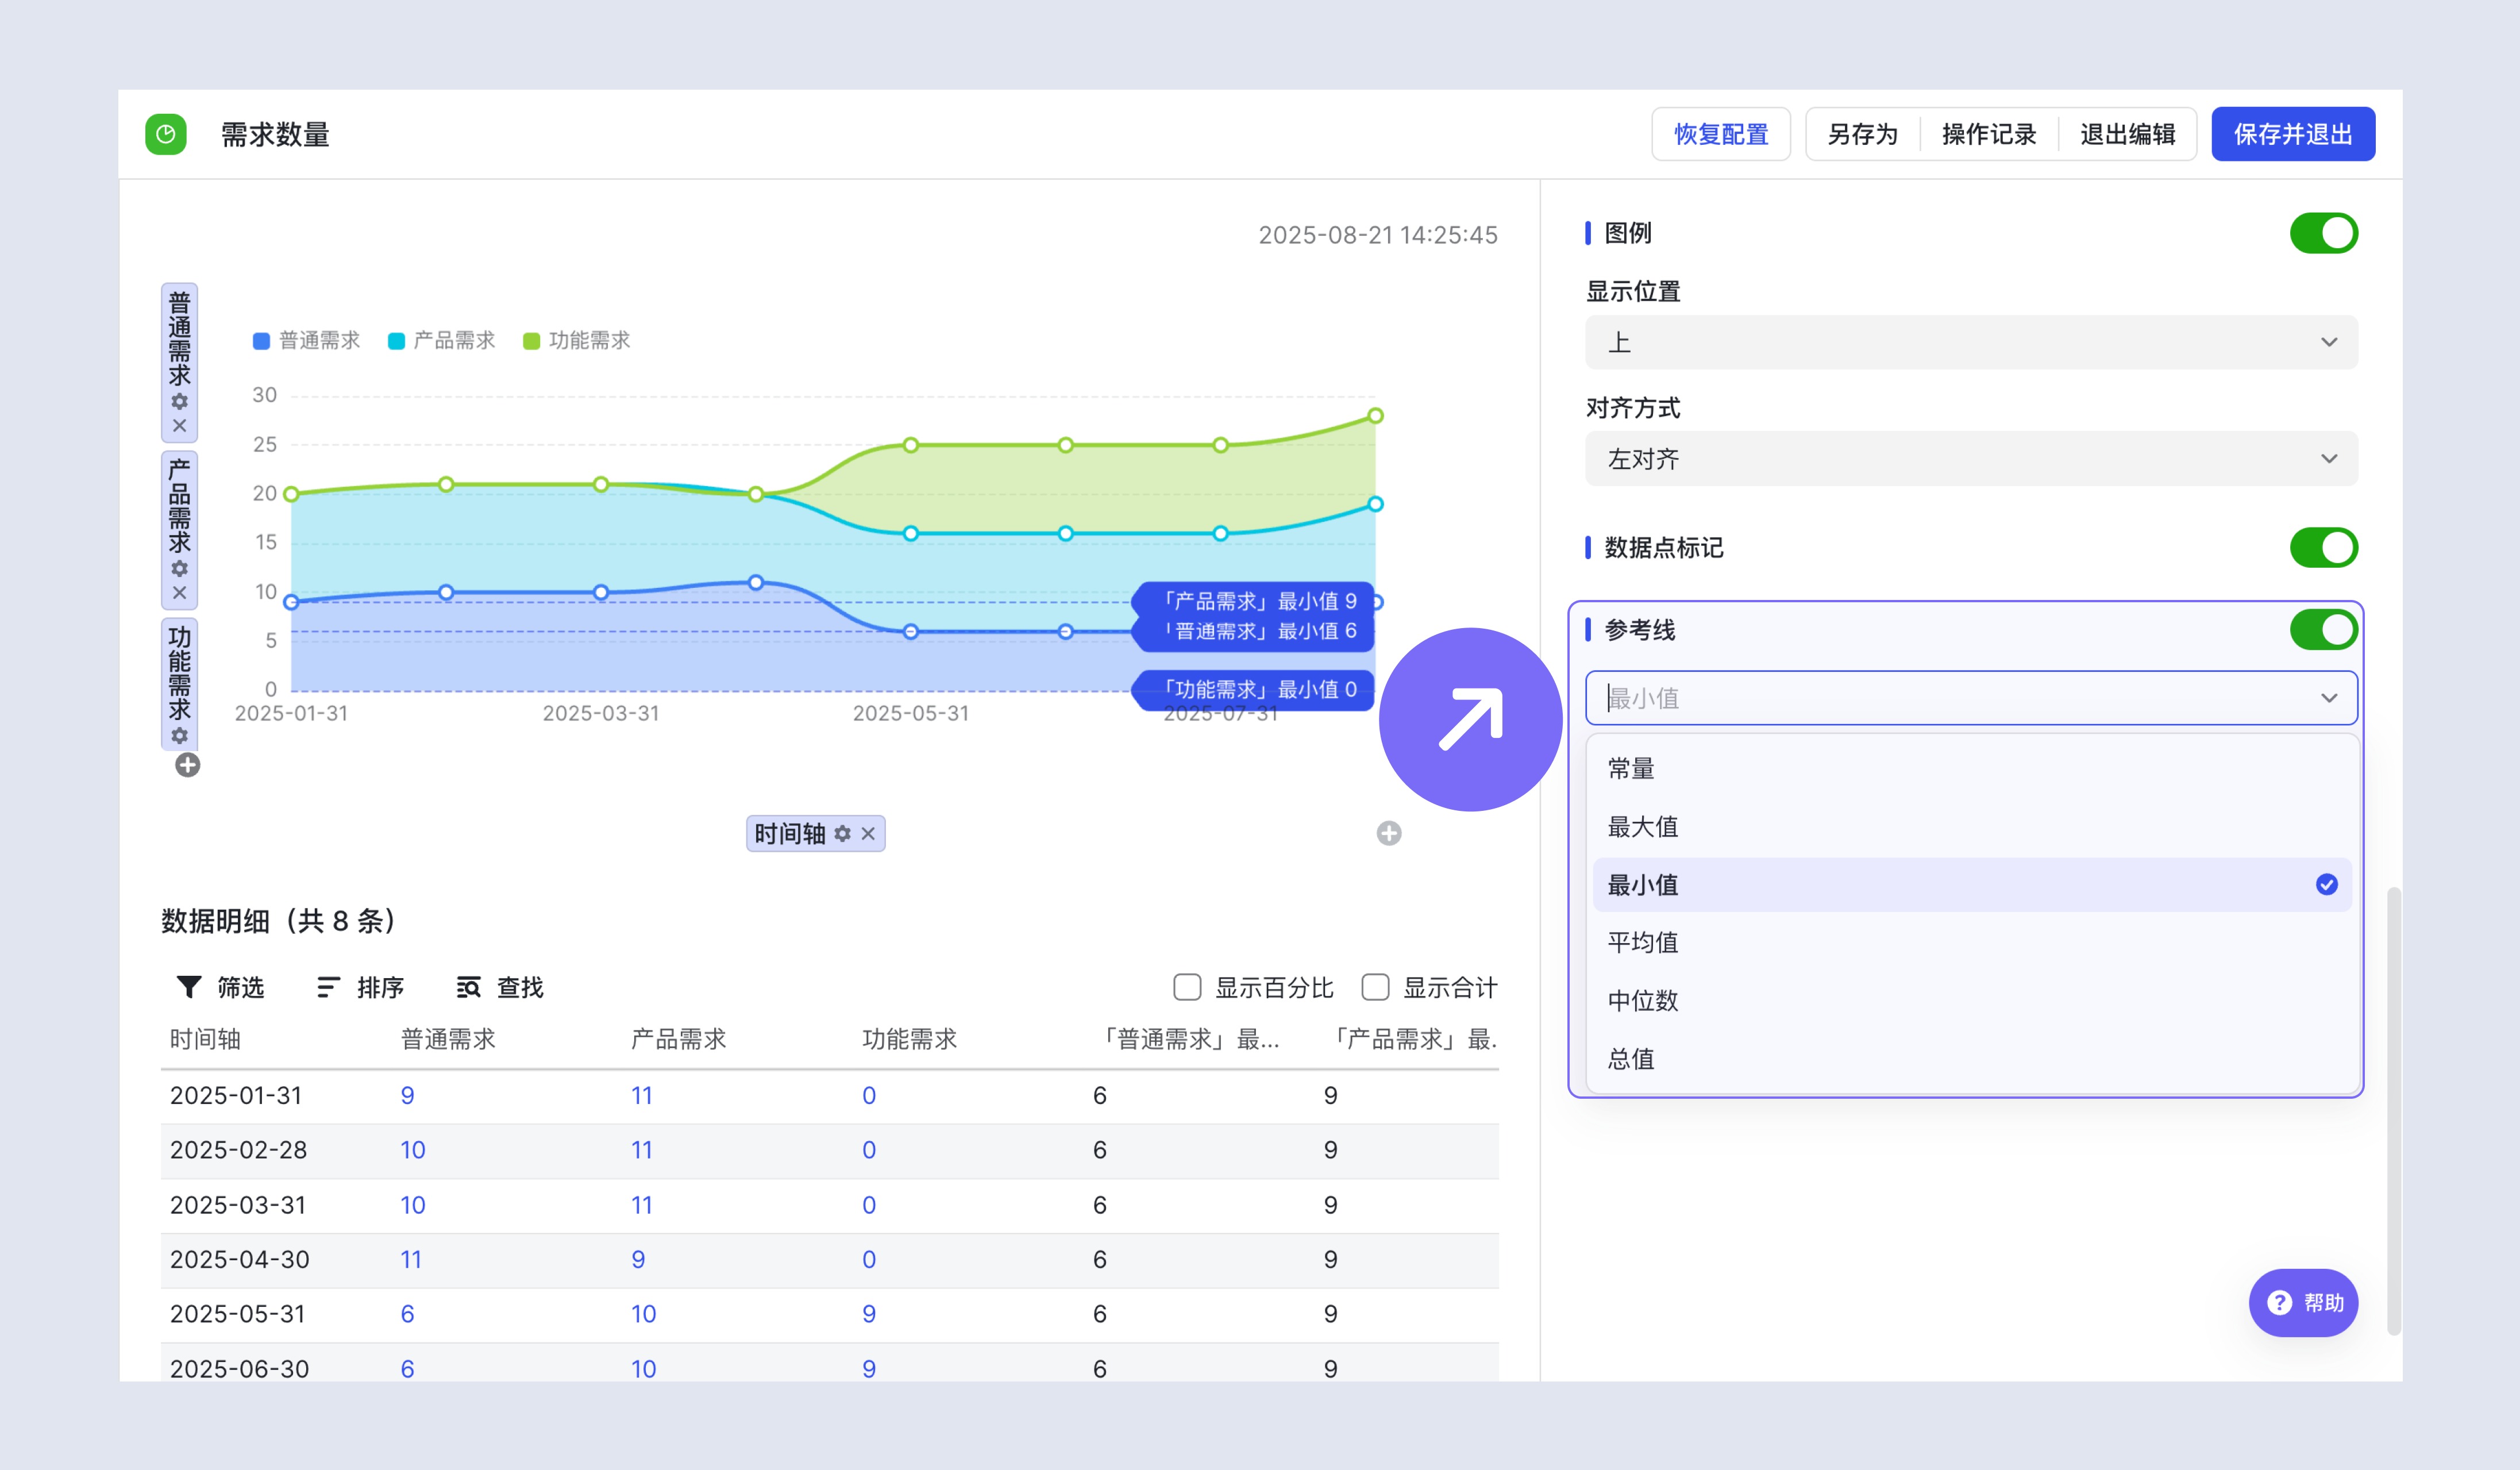Screen dimensions: 2520x1470
Task: Open the 显示位置 dropdown showing 上
Action: (1971, 342)
